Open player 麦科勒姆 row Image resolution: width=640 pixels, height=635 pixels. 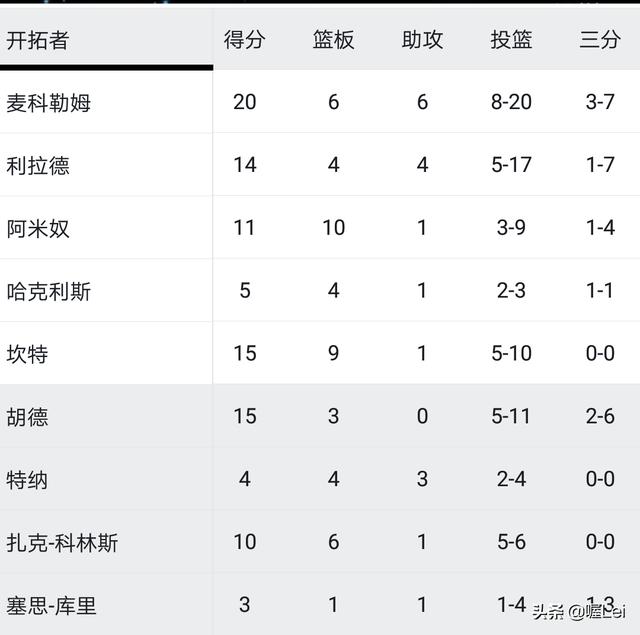coord(320,102)
